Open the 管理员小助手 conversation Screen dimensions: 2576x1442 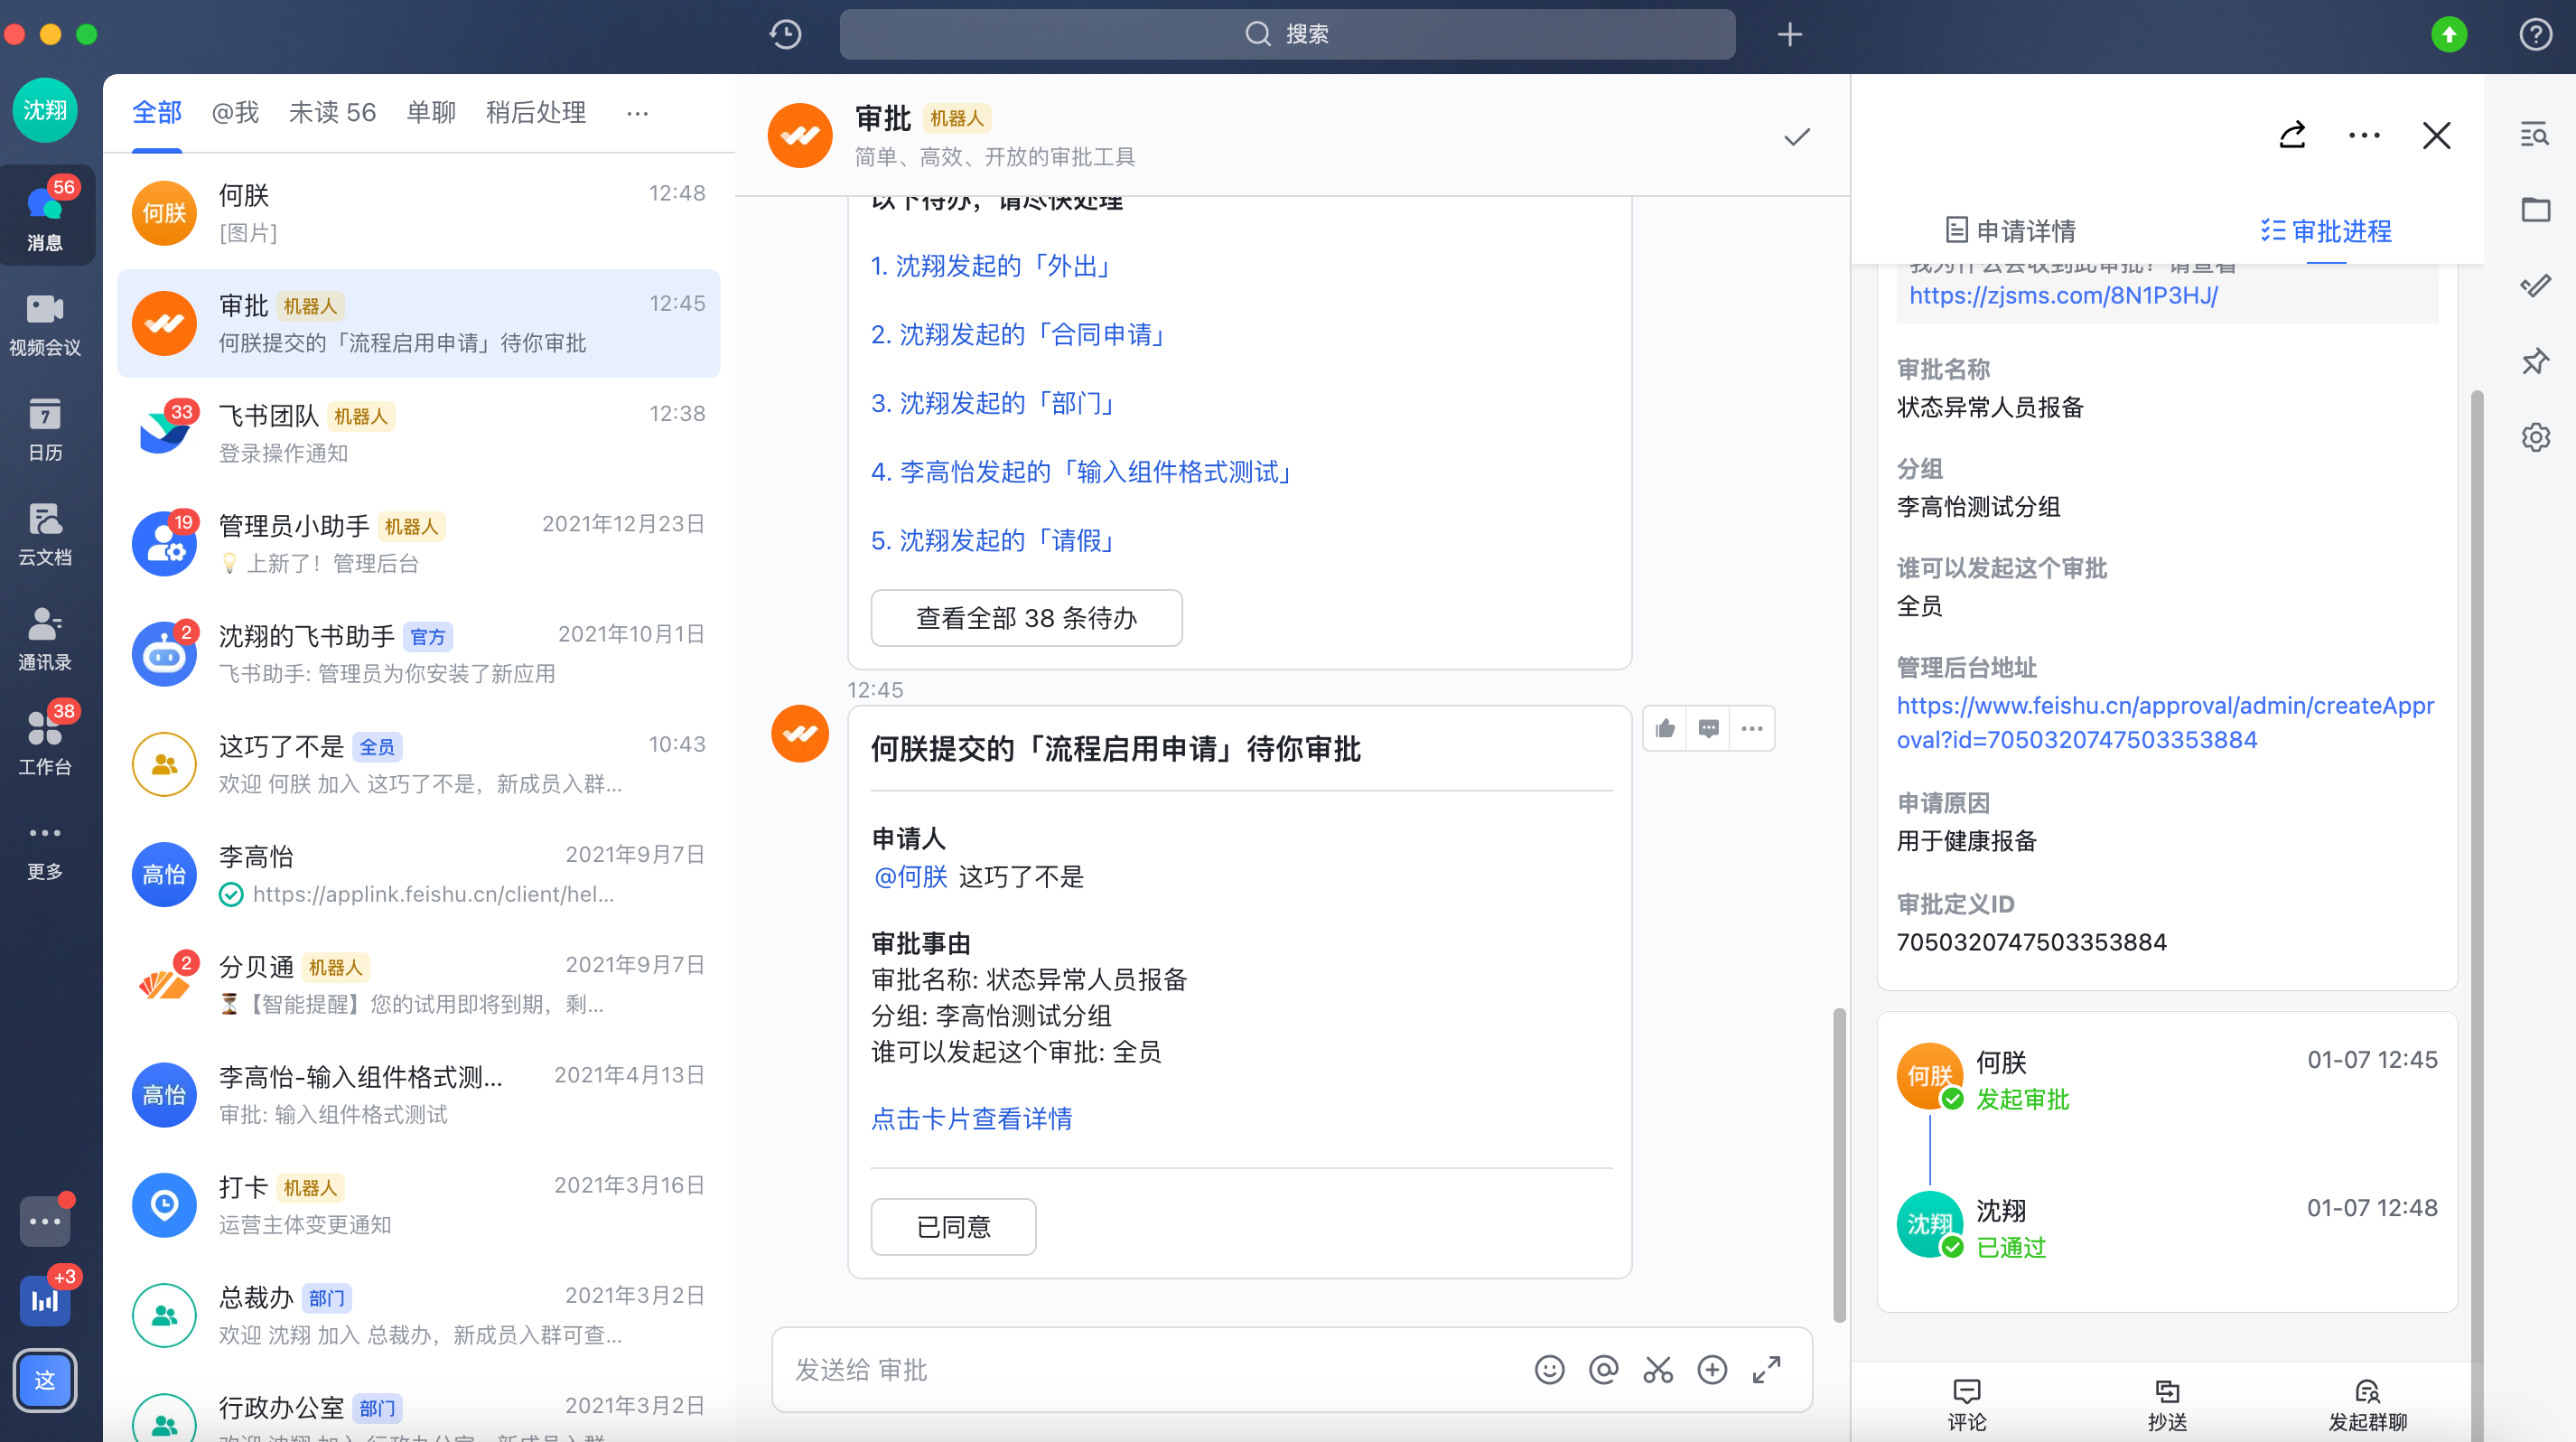pos(418,543)
